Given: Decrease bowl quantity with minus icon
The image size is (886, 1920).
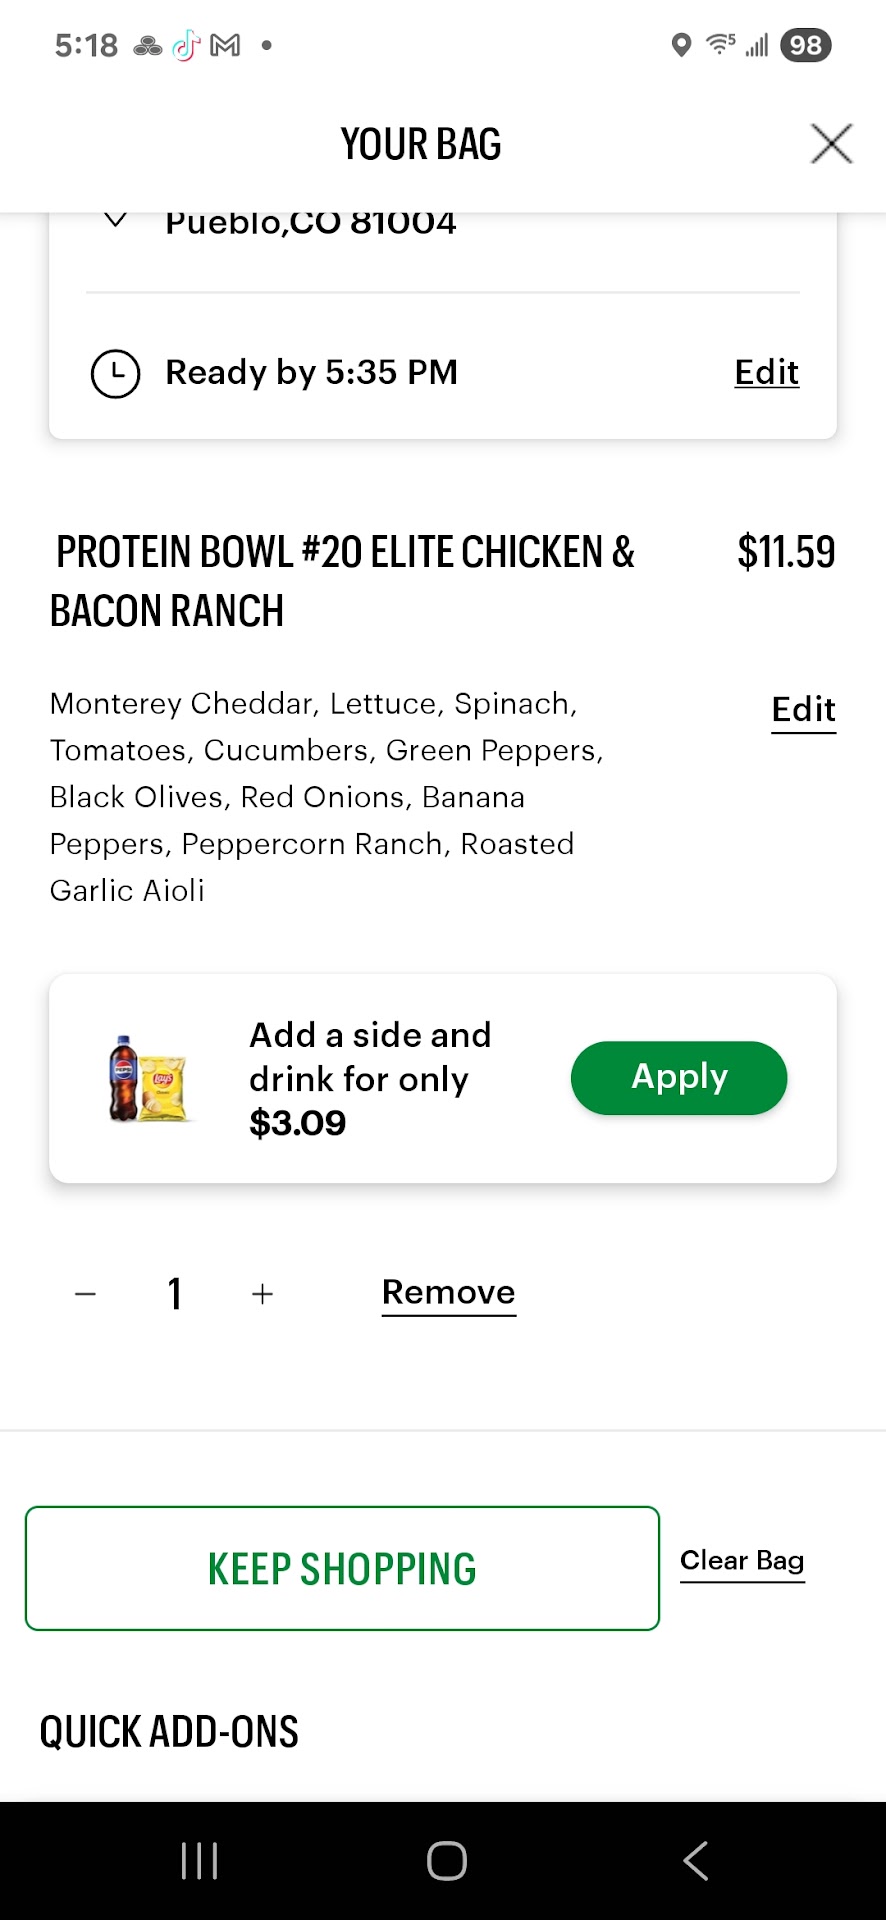Looking at the screenshot, I should click(x=86, y=1294).
